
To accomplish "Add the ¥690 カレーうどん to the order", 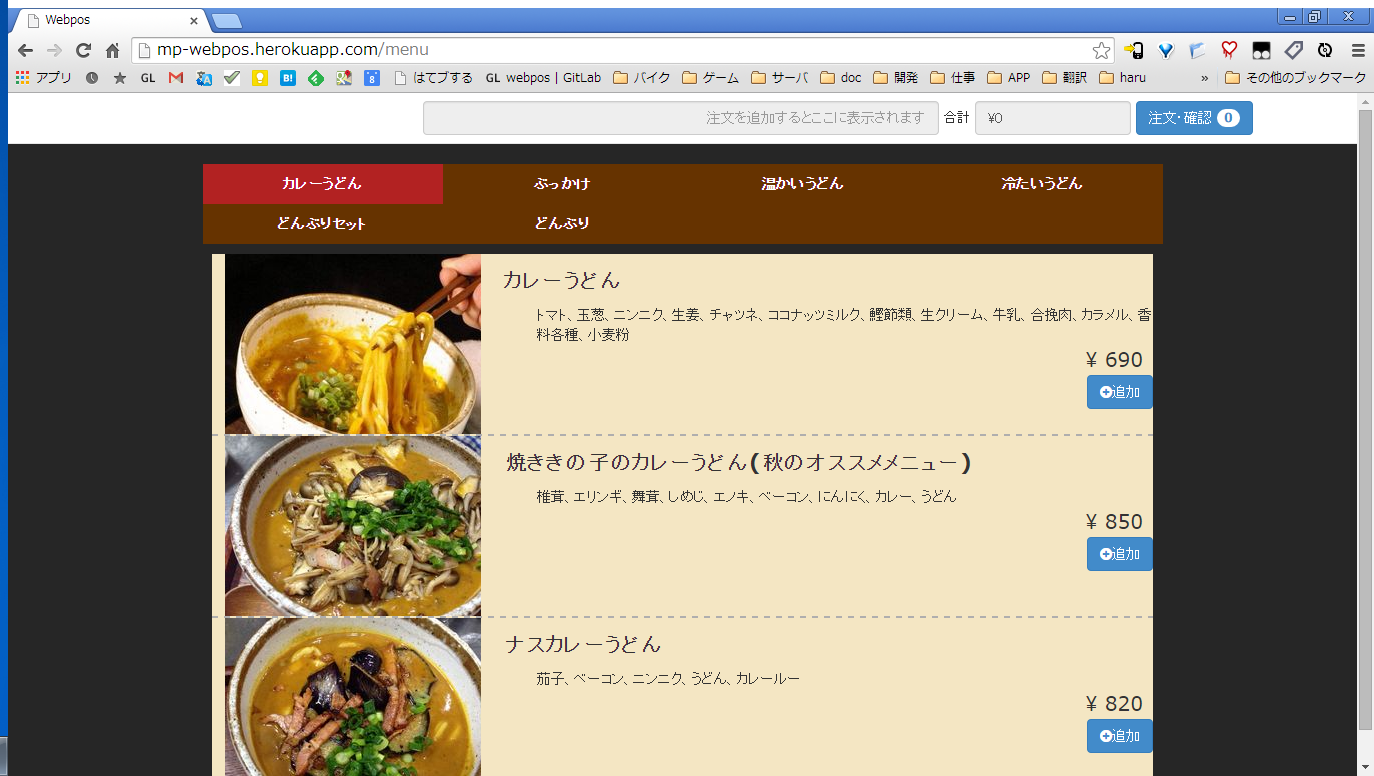I will (1120, 392).
